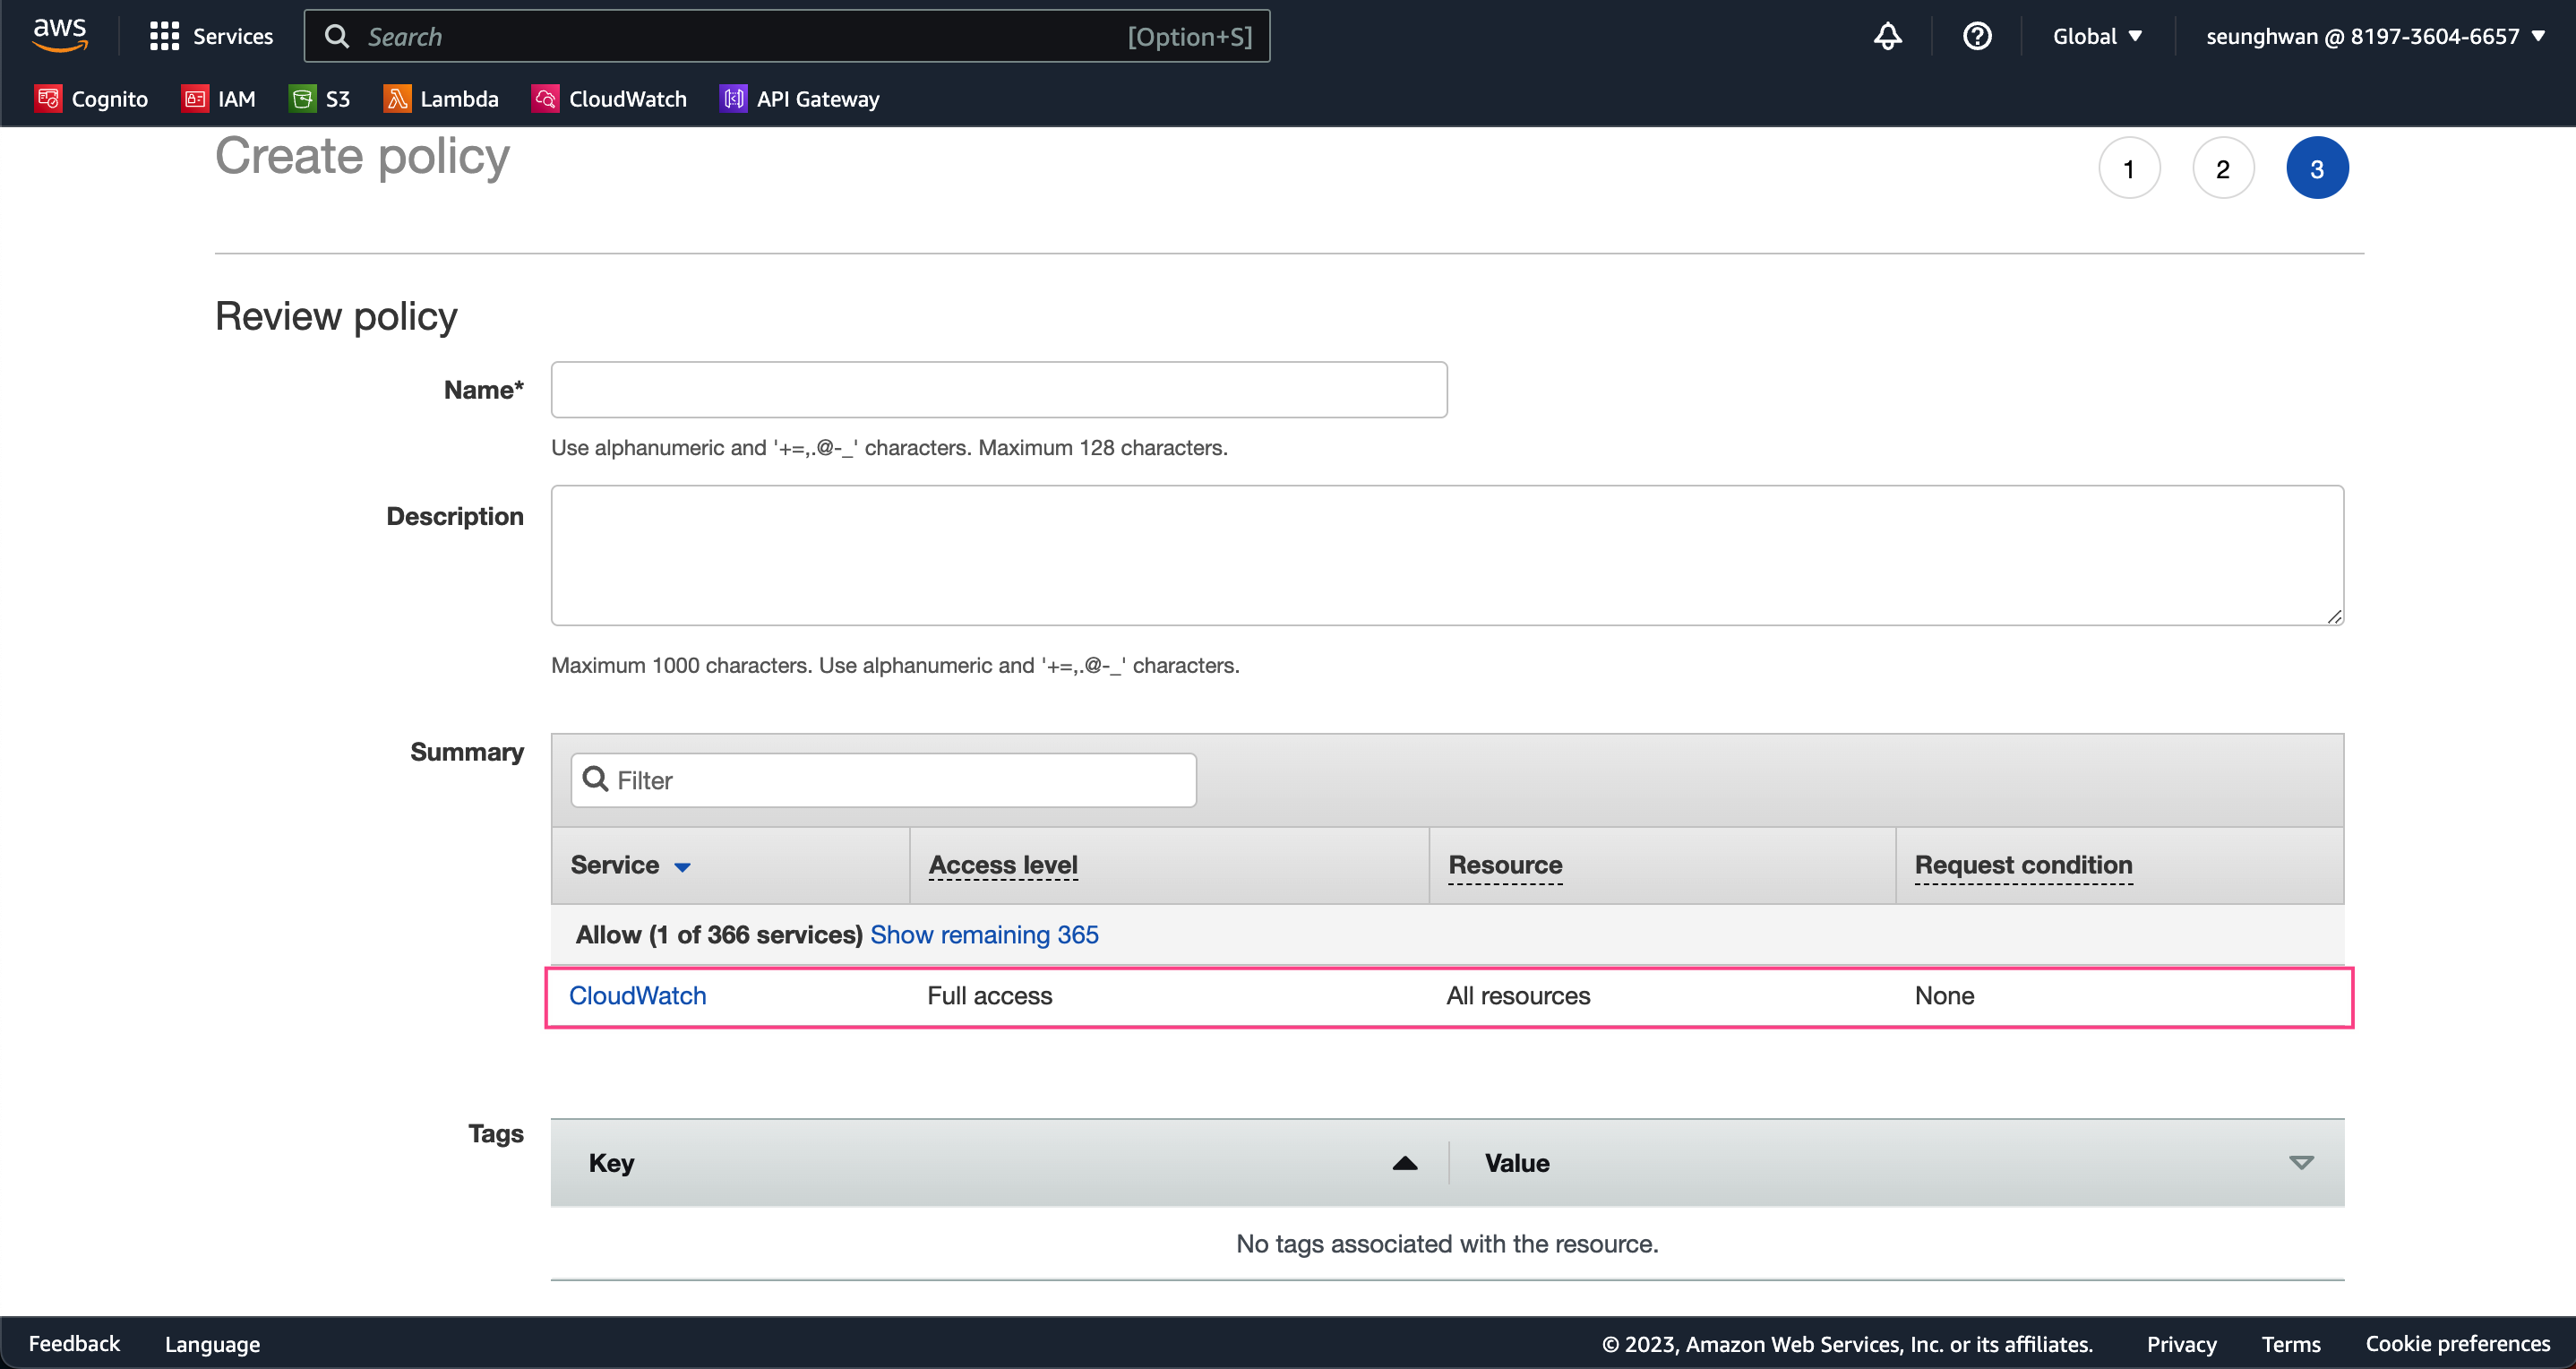The image size is (2576, 1369).
Task: Sort tags by Key column arrow
Action: point(1404,1162)
